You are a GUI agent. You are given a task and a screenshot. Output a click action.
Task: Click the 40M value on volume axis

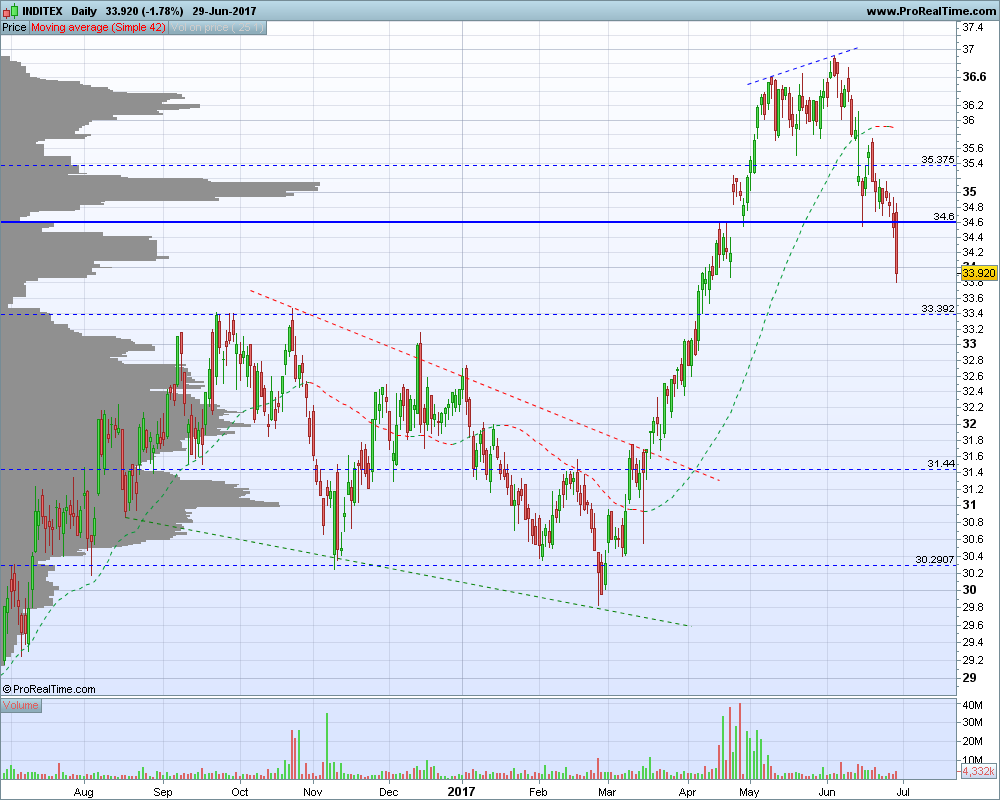coord(972,705)
